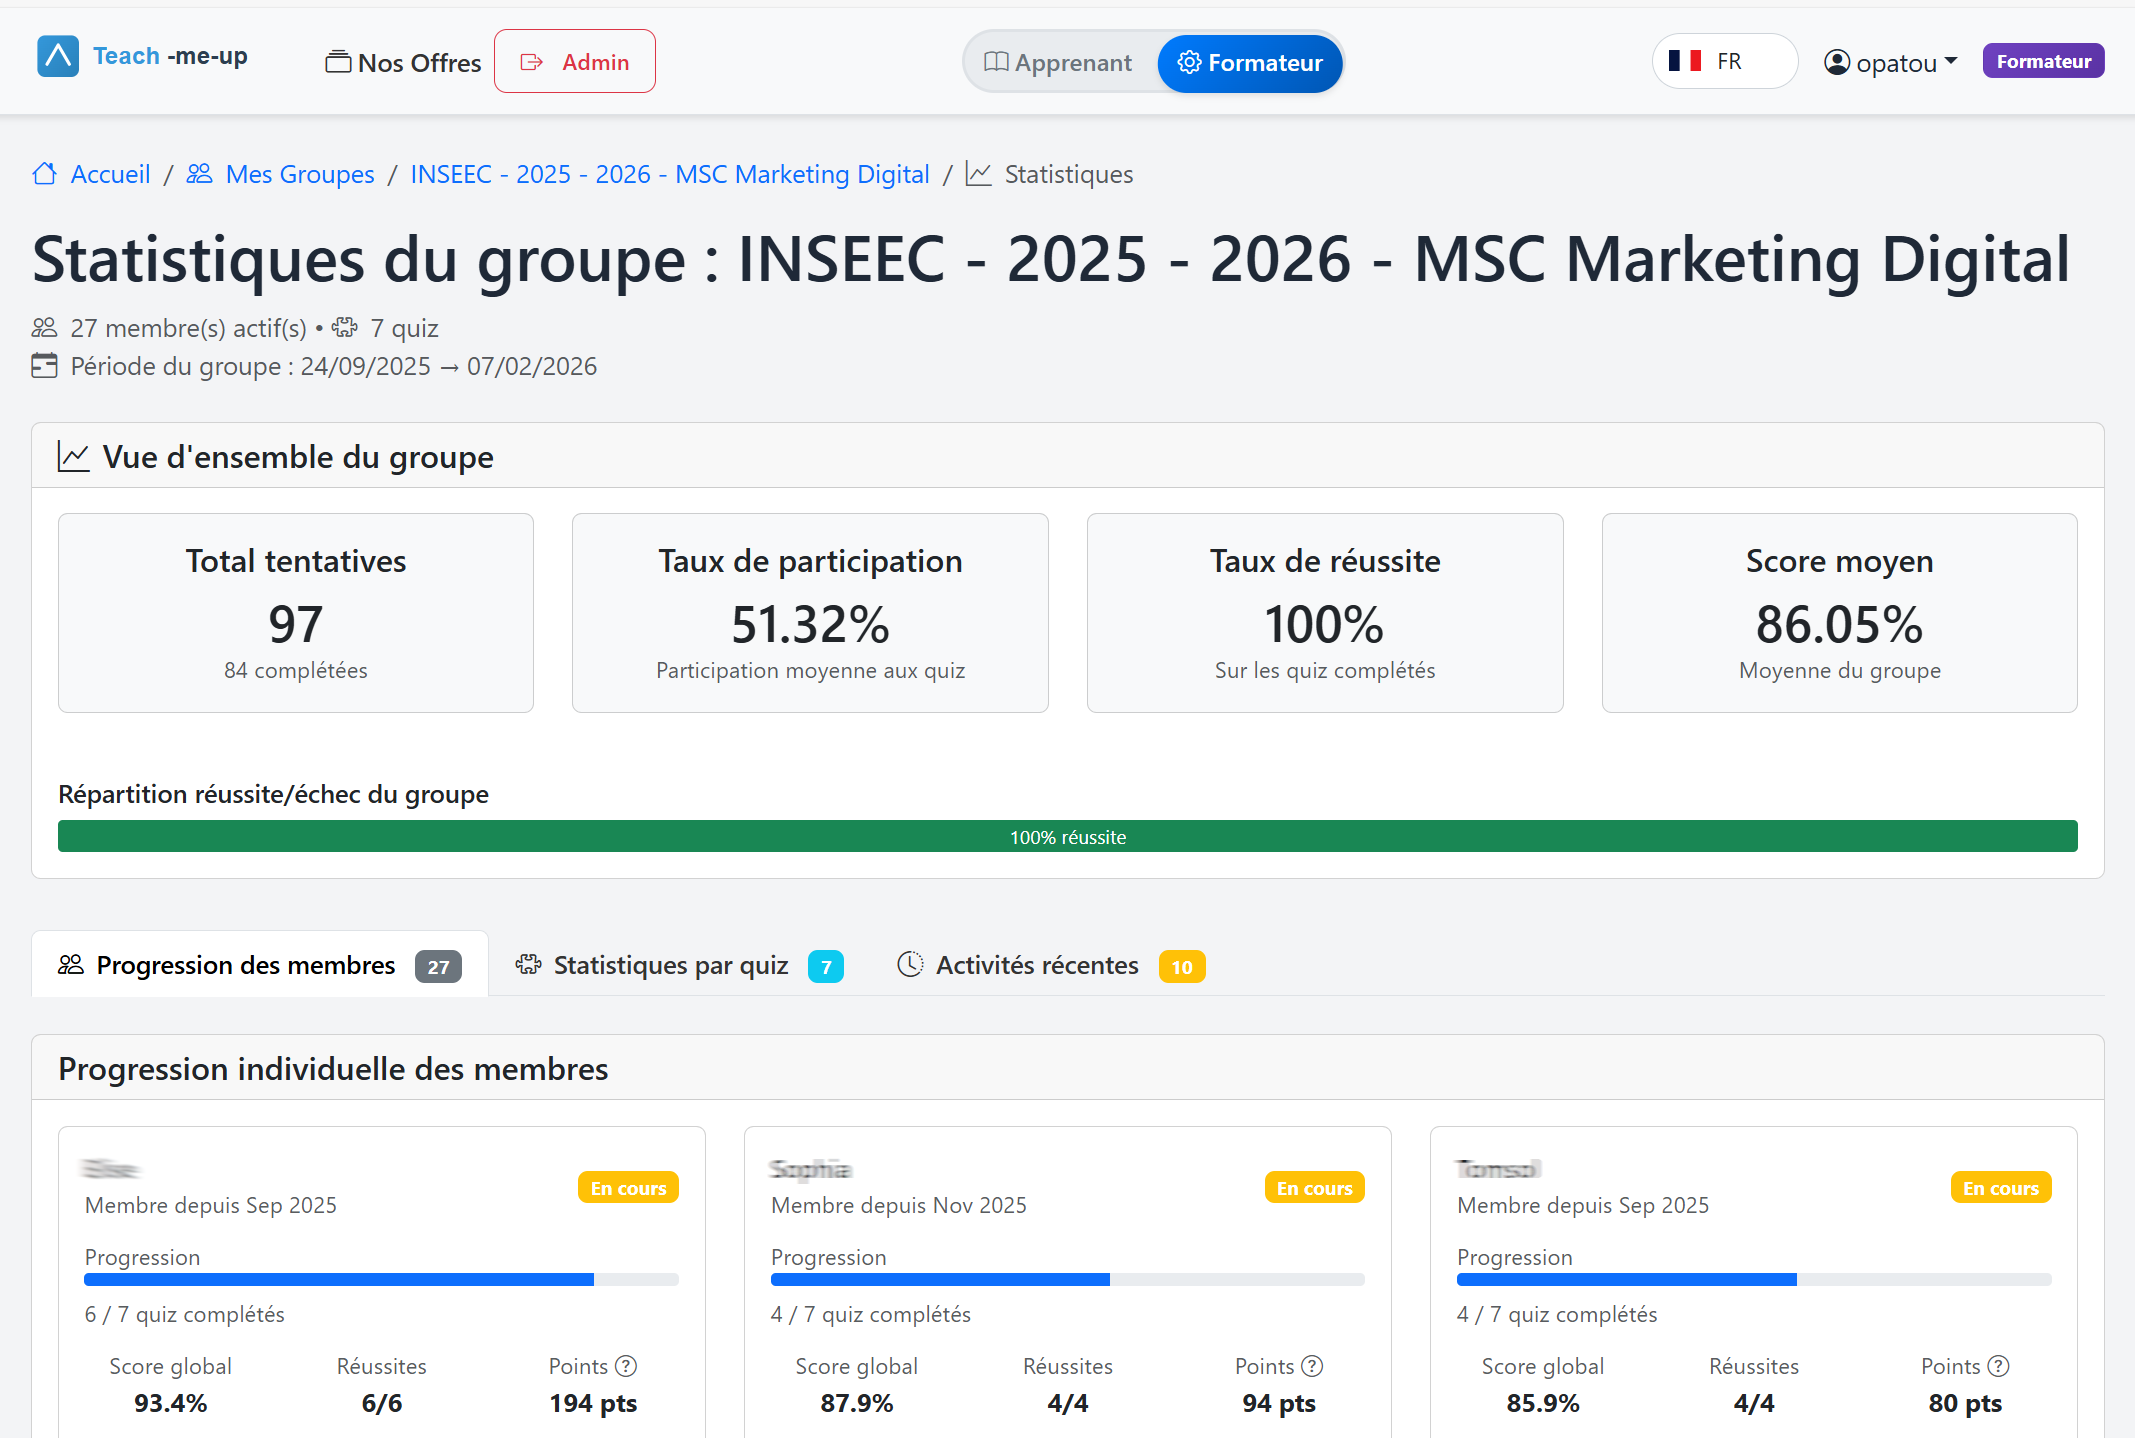2135x1438 pixels.
Task: Click the opatou profile avatar icon
Action: (1837, 62)
